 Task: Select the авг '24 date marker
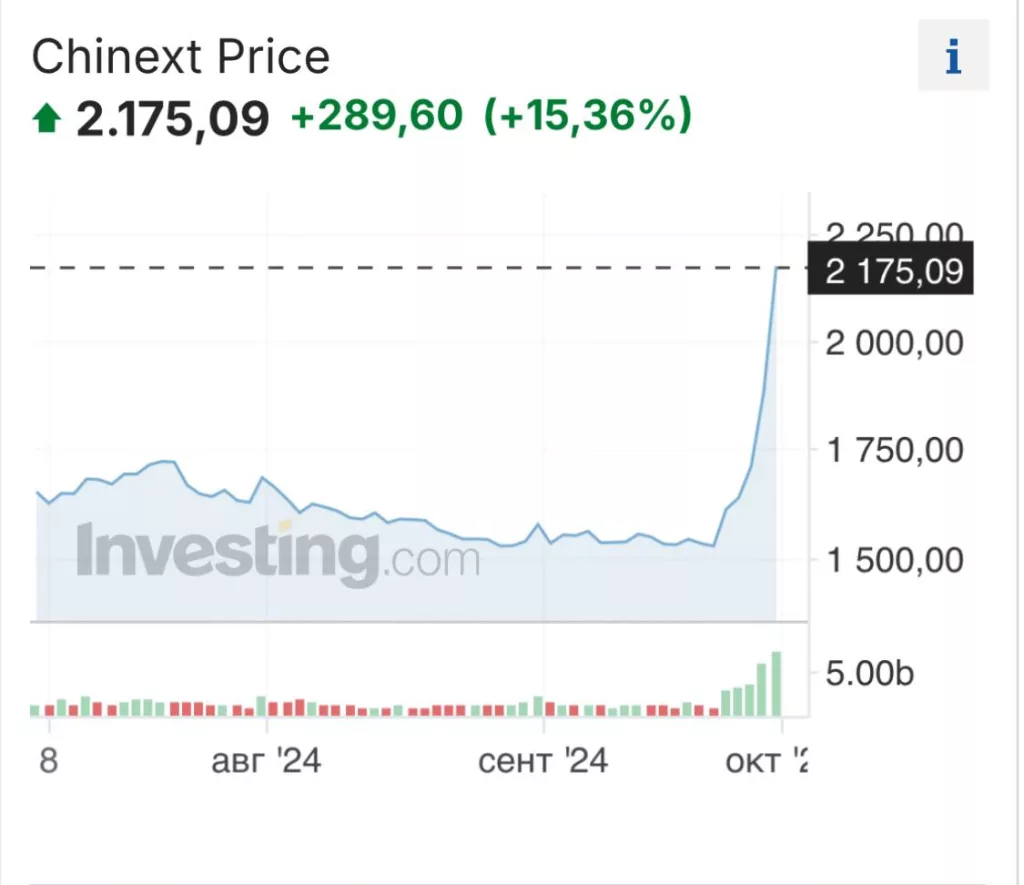click(266, 762)
